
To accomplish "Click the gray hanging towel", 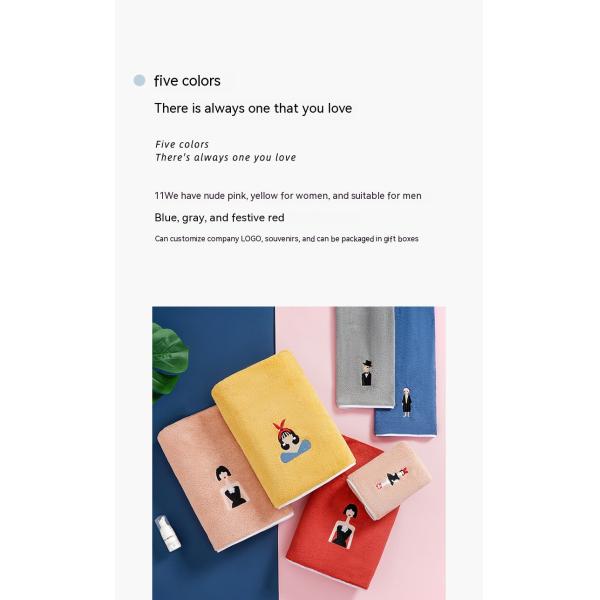I will pos(365,357).
